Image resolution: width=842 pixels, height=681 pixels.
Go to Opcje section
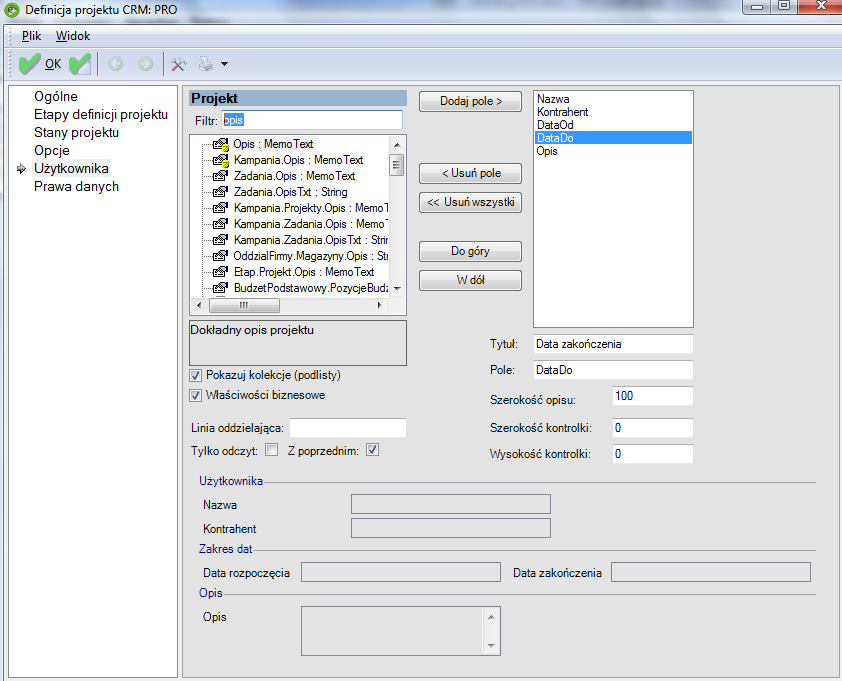[52, 150]
